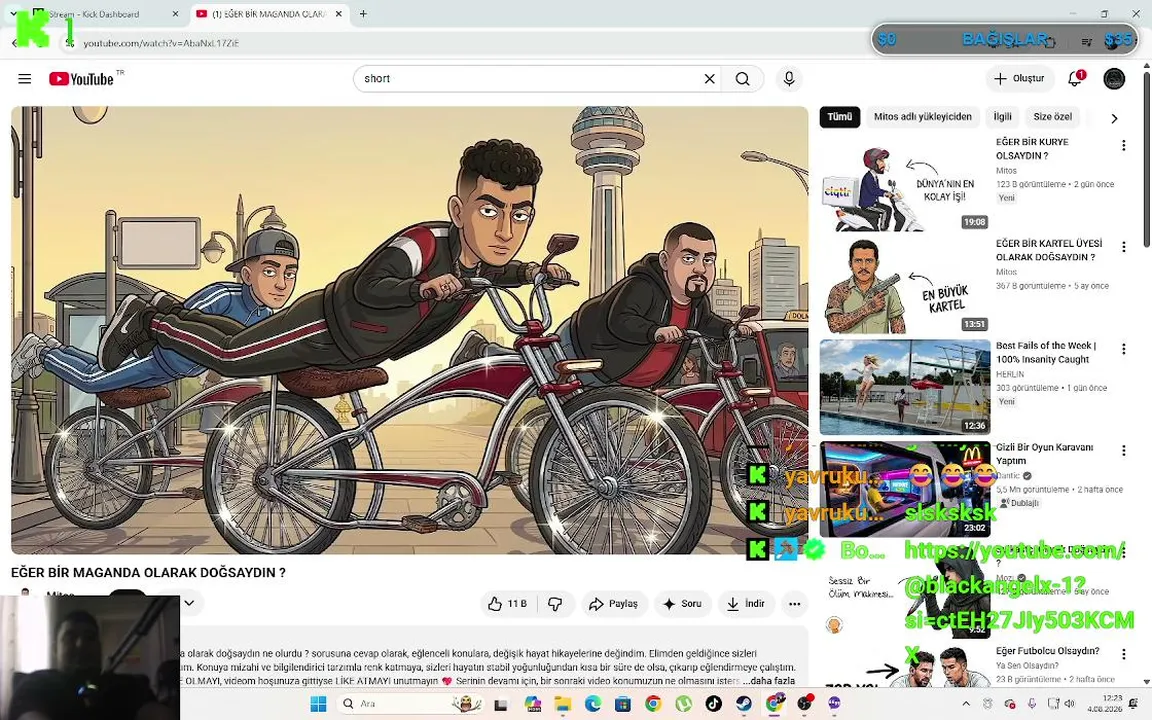
Task: Click the taskbar microphone tray icon
Action: click(x=1032, y=704)
